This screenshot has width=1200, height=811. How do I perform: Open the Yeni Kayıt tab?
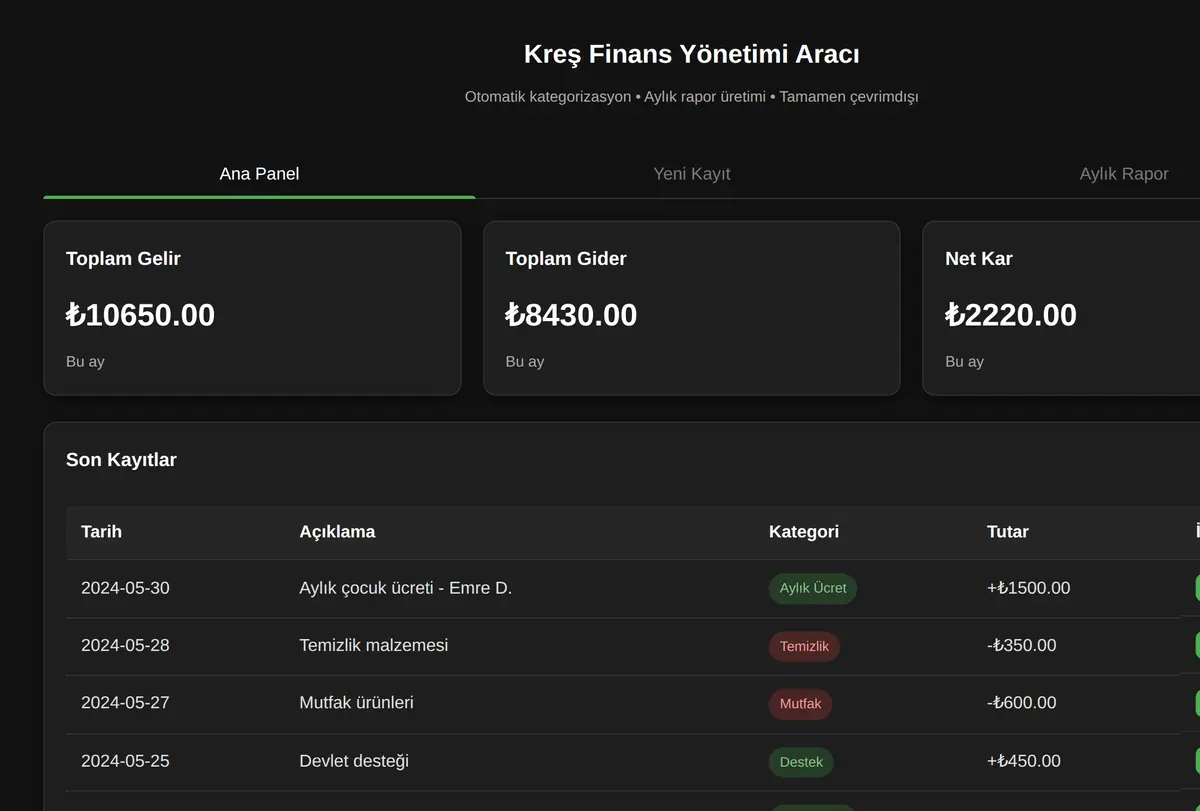(x=692, y=174)
